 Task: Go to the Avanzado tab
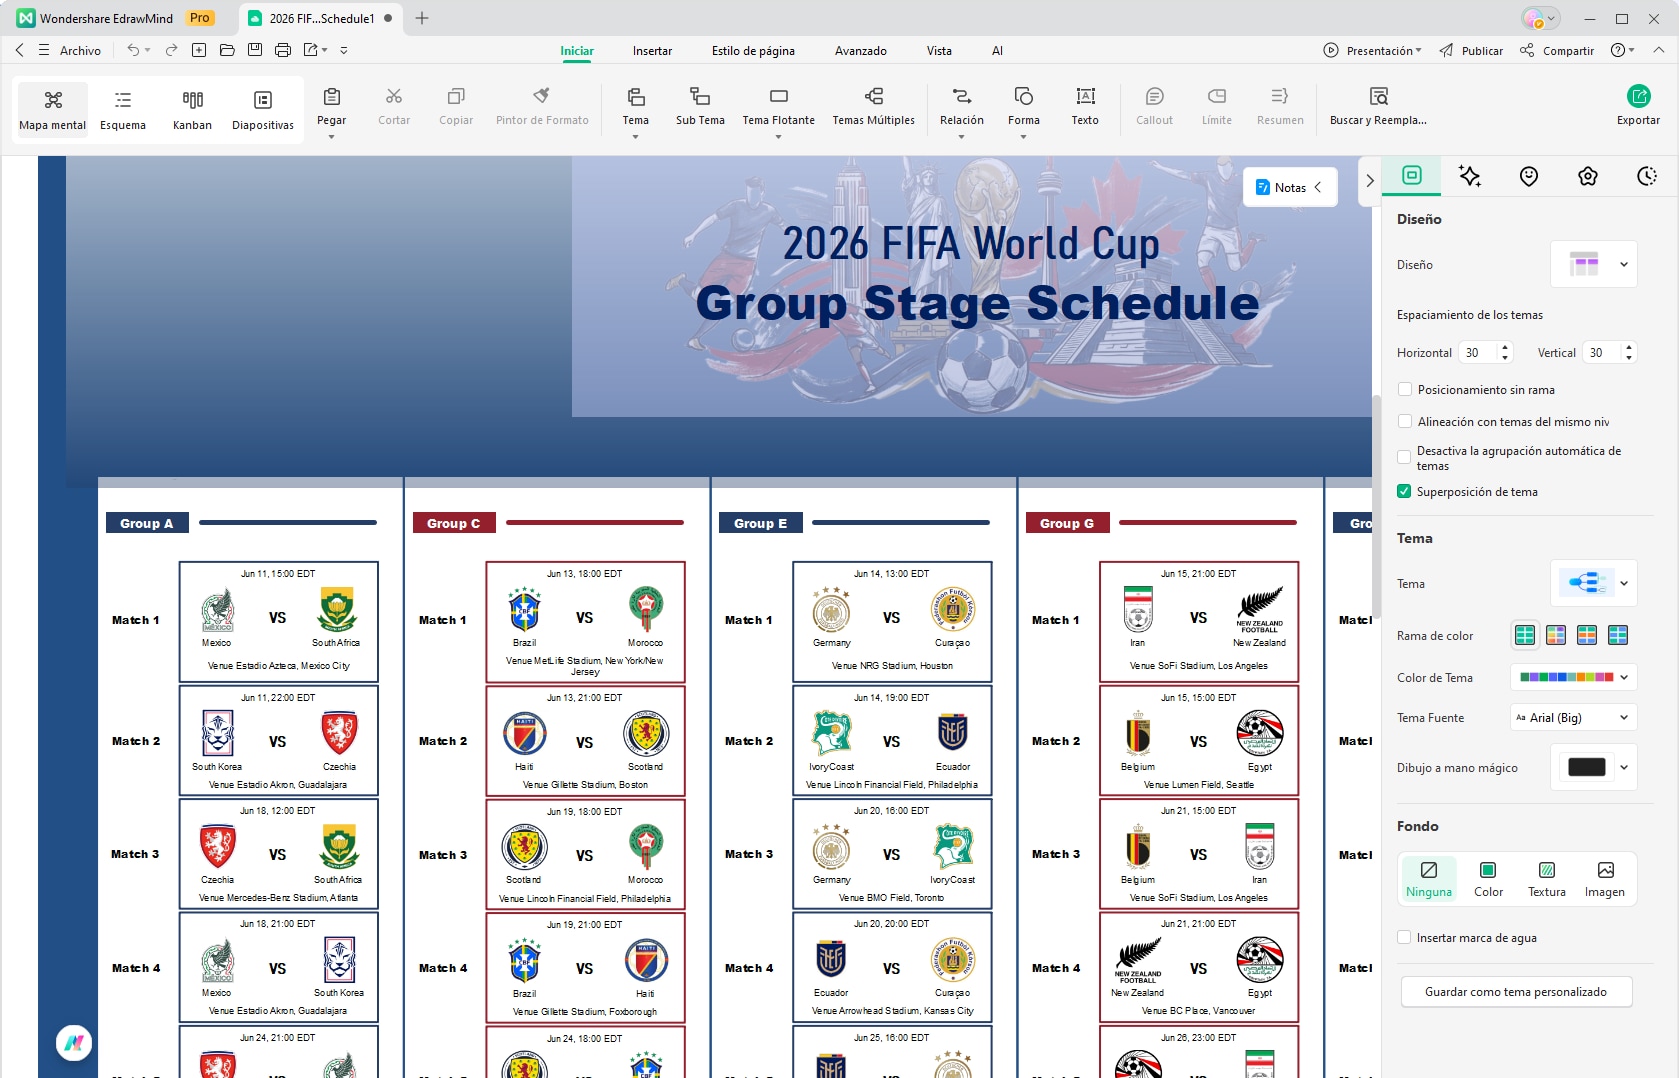[861, 51]
